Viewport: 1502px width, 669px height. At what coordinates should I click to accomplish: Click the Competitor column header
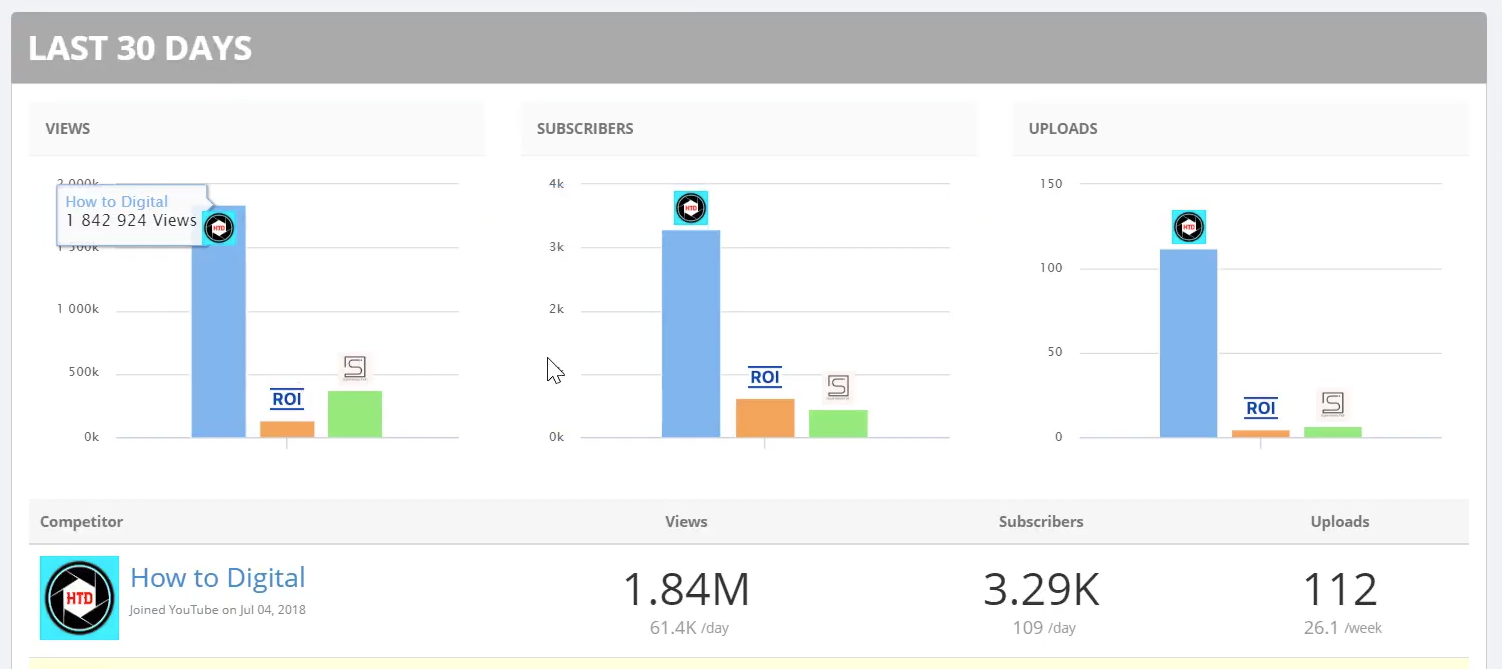82,521
